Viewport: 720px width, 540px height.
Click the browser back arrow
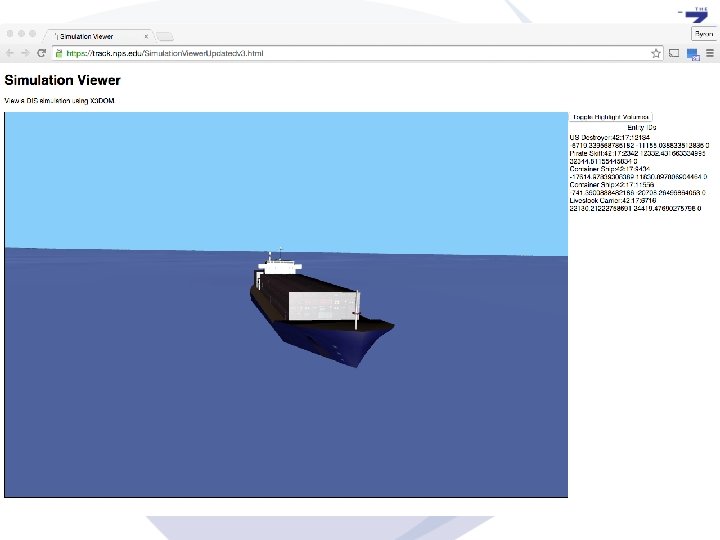coord(10,53)
